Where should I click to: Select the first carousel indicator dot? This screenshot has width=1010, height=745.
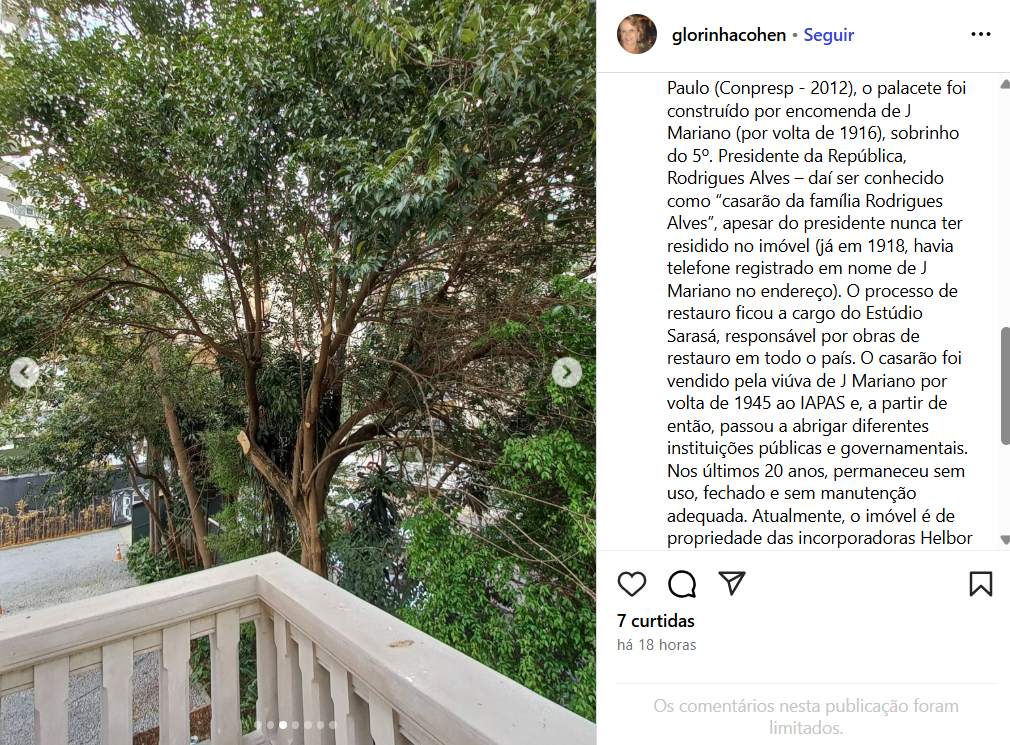258,725
